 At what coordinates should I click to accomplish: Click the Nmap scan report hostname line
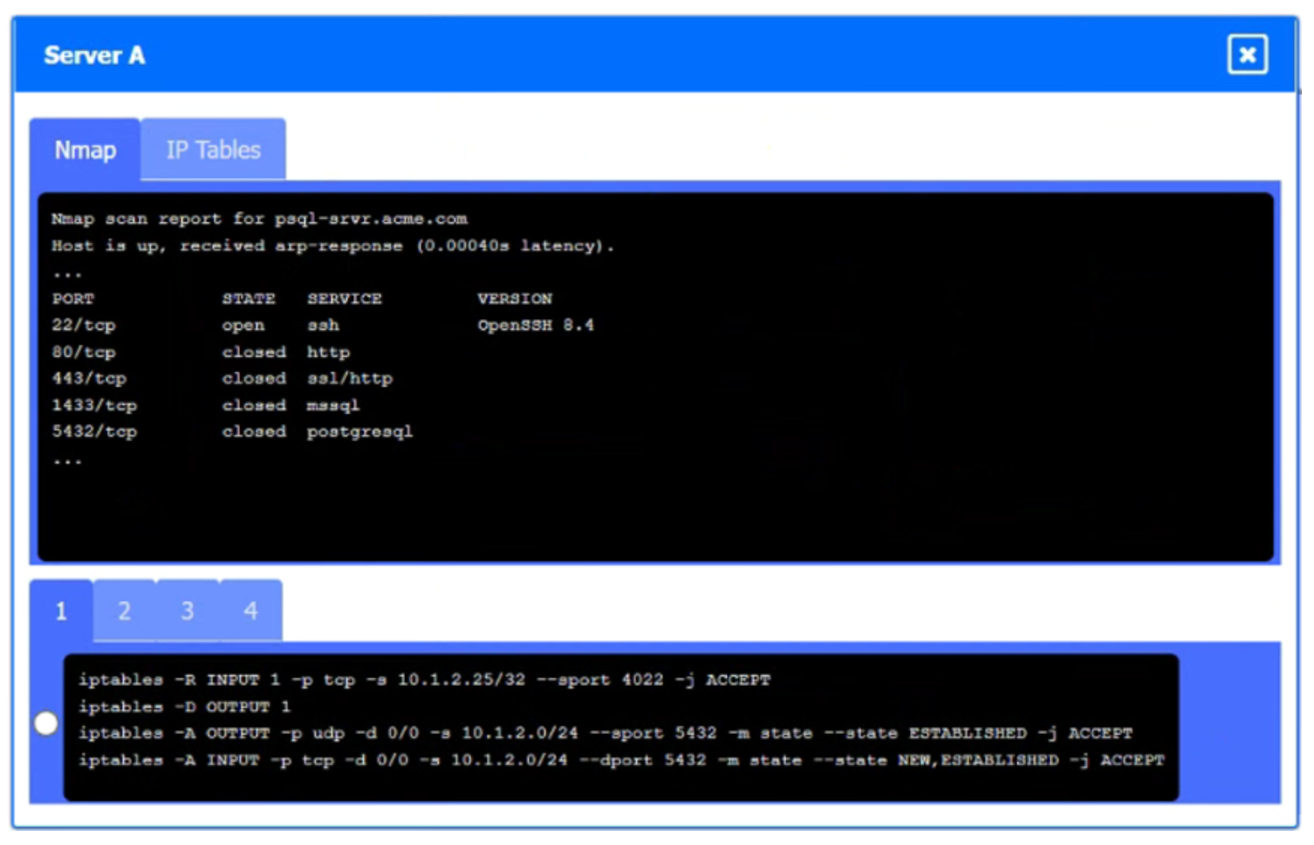(259, 219)
